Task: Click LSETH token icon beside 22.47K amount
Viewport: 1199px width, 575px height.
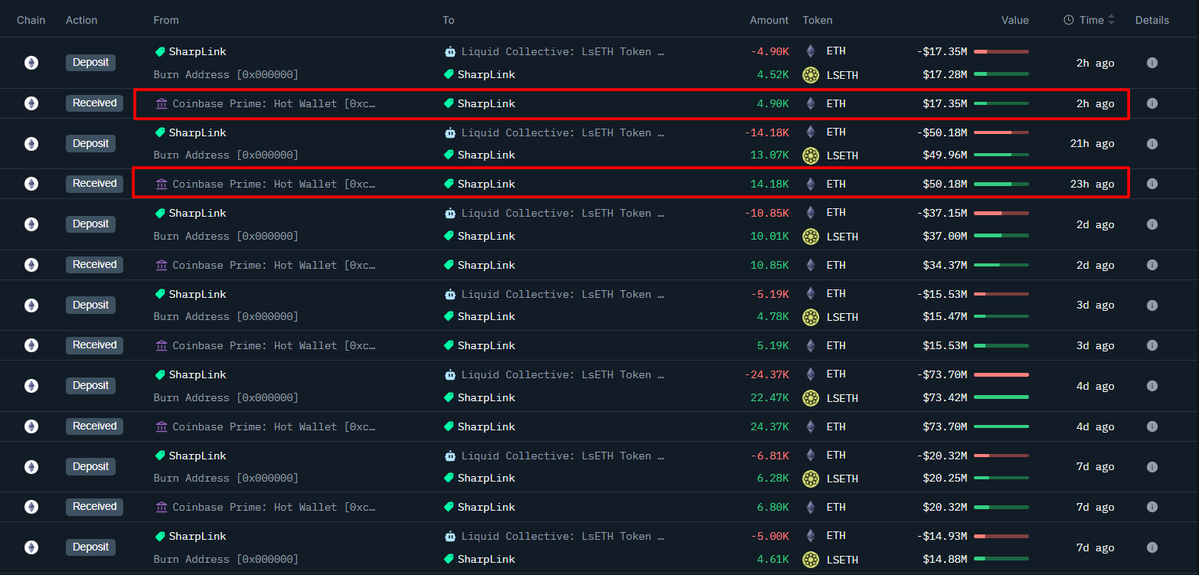Action: click(x=811, y=398)
